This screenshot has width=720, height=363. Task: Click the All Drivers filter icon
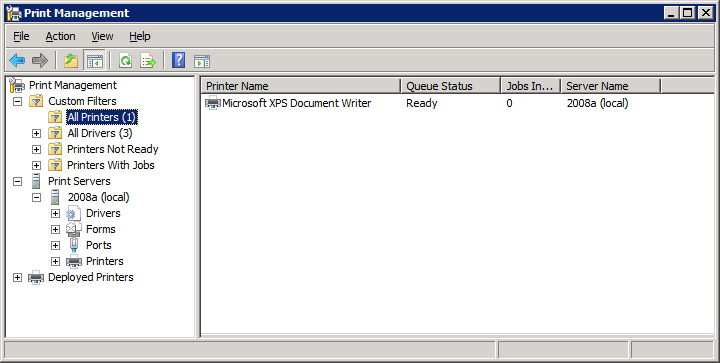click(55, 133)
